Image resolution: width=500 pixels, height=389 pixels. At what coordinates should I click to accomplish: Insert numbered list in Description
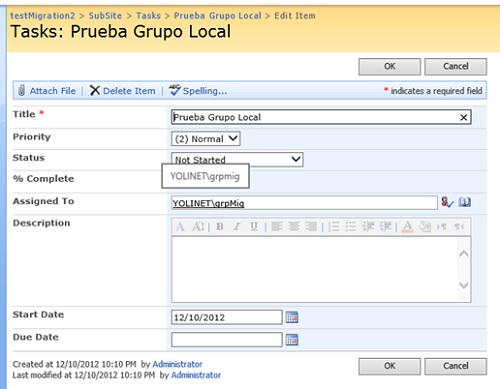click(334, 227)
